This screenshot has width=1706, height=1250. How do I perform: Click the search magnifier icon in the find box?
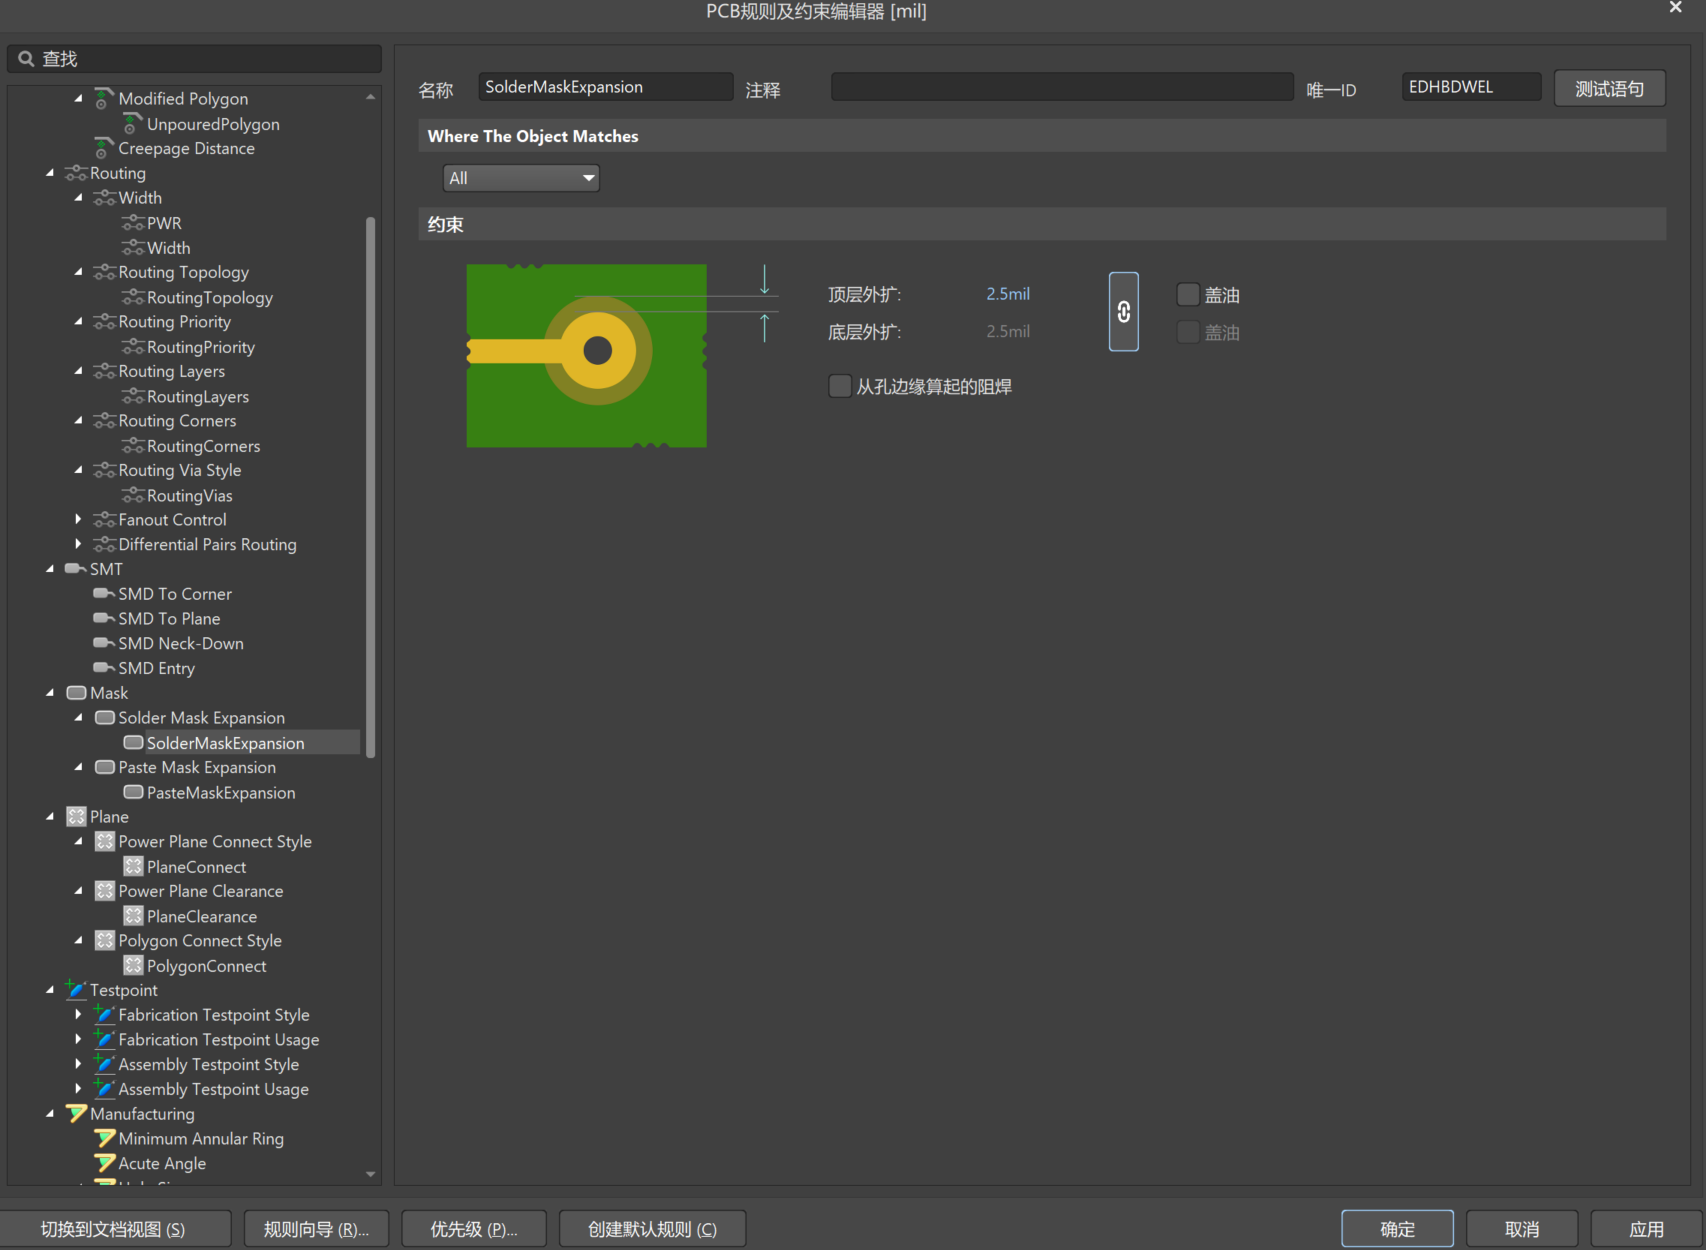[x=26, y=58]
